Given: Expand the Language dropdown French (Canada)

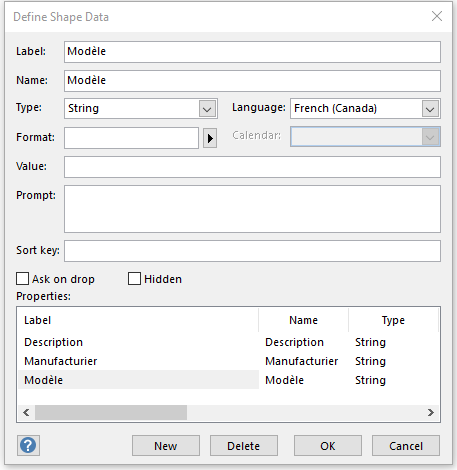Looking at the screenshot, I should (365, 109).
